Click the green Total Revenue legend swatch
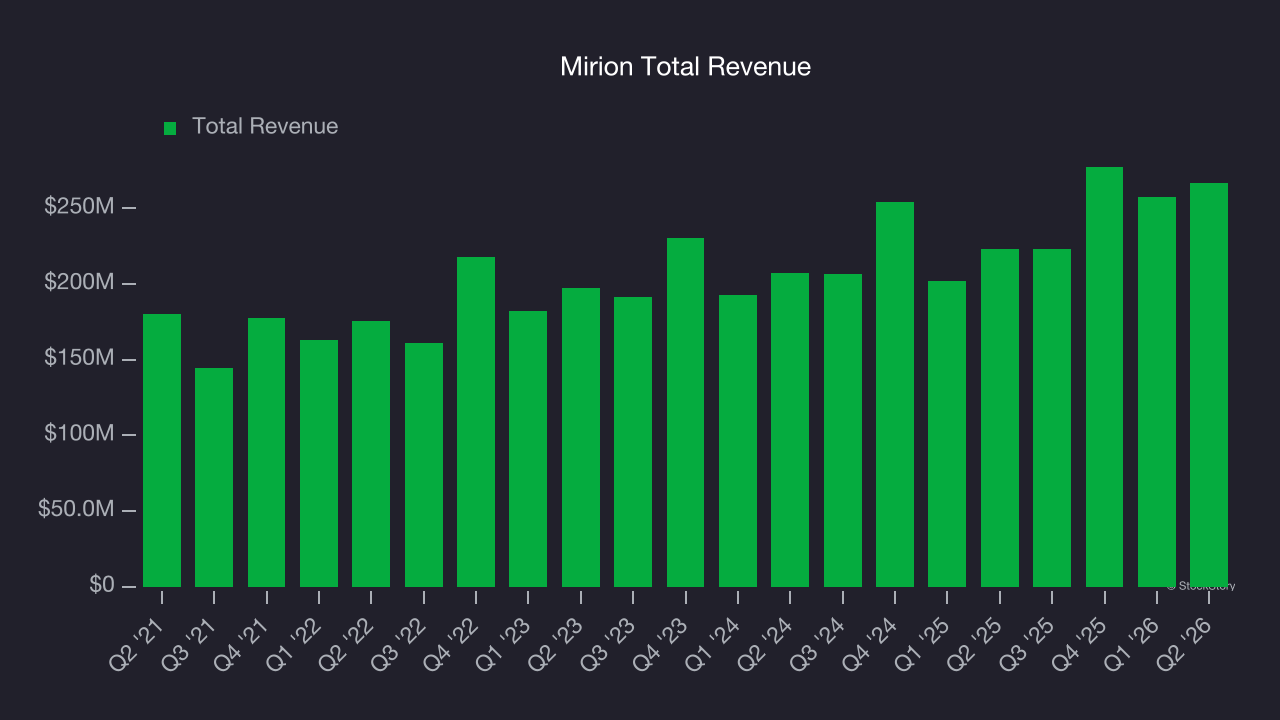 click(x=170, y=128)
